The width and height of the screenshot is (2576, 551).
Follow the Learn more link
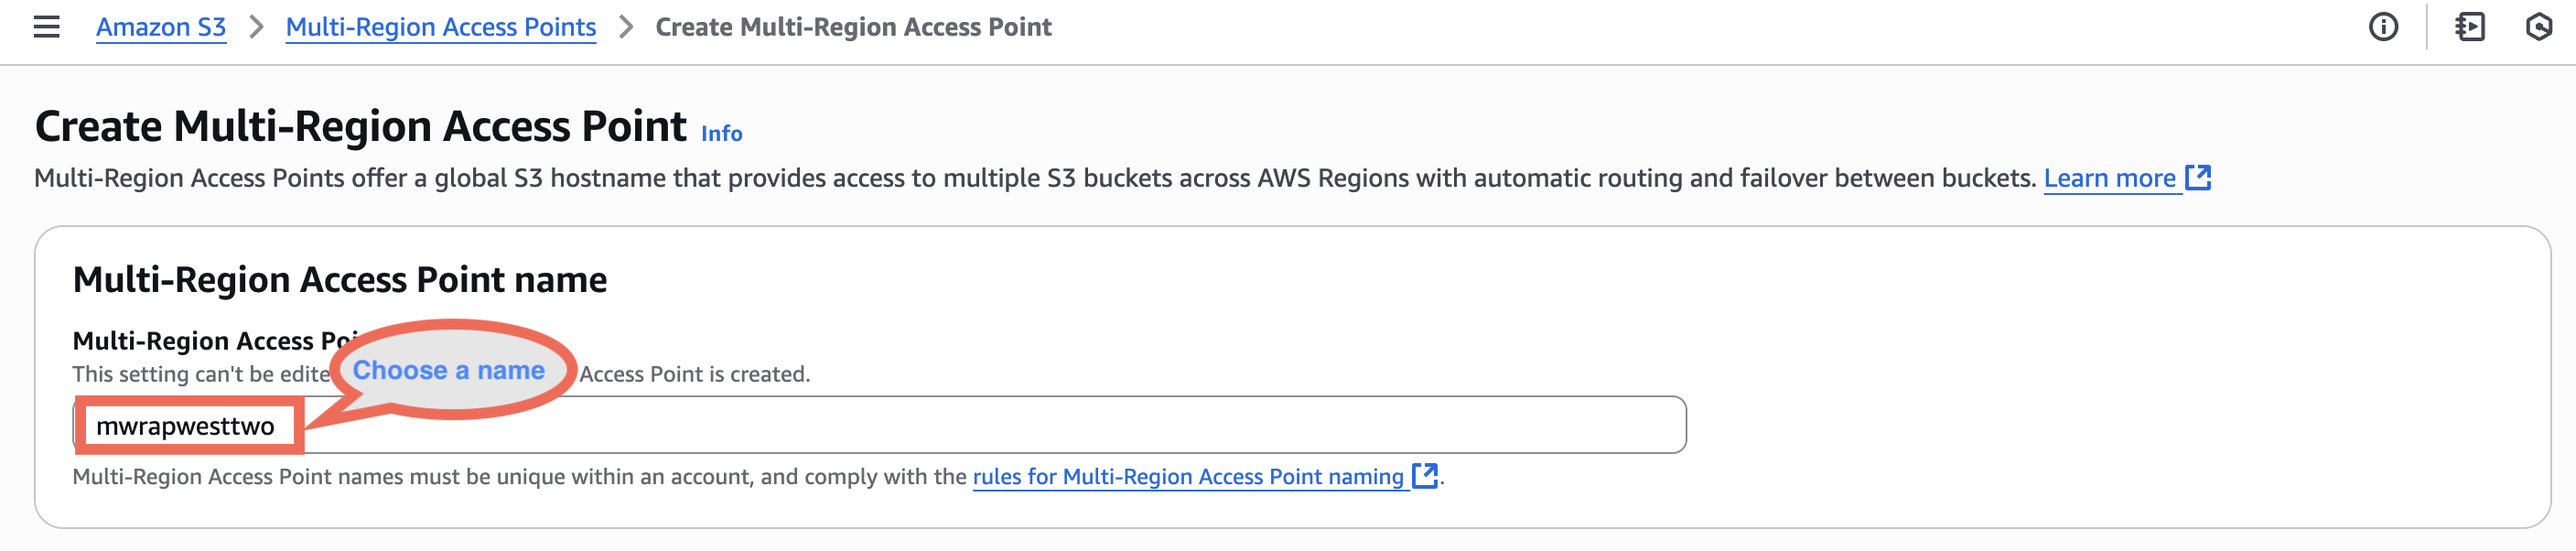coord(2109,178)
